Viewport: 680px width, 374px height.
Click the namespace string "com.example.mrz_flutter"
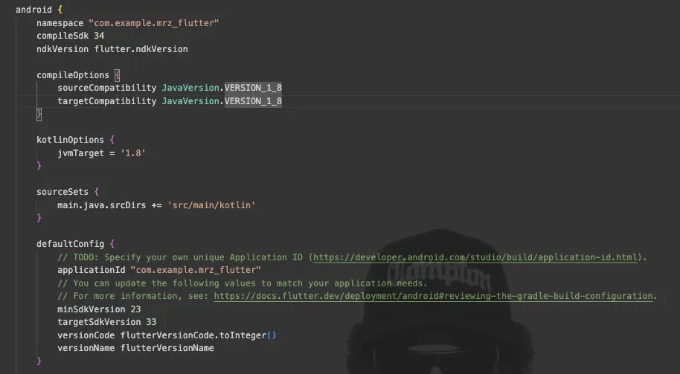pyautogui.click(x=154, y=23)
